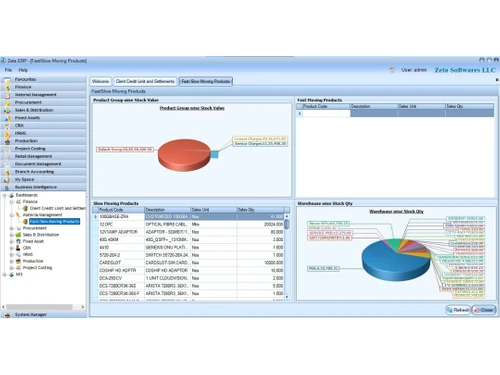Click the Sales & Distribution module icon
Screen dimensions: 500x375
[x=7, y=111]
